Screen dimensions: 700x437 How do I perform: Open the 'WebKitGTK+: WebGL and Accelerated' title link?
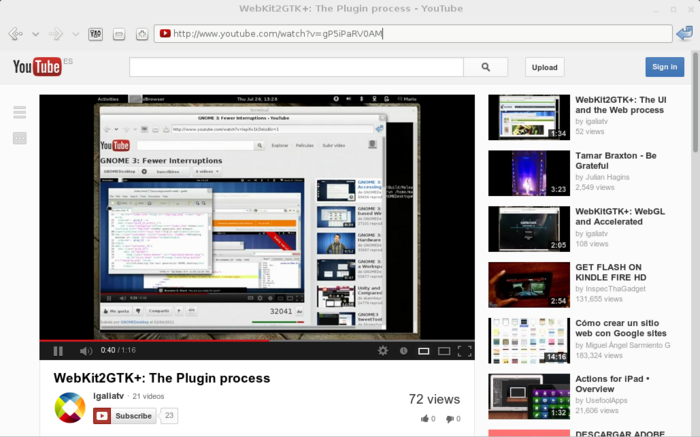coord(620,216)
